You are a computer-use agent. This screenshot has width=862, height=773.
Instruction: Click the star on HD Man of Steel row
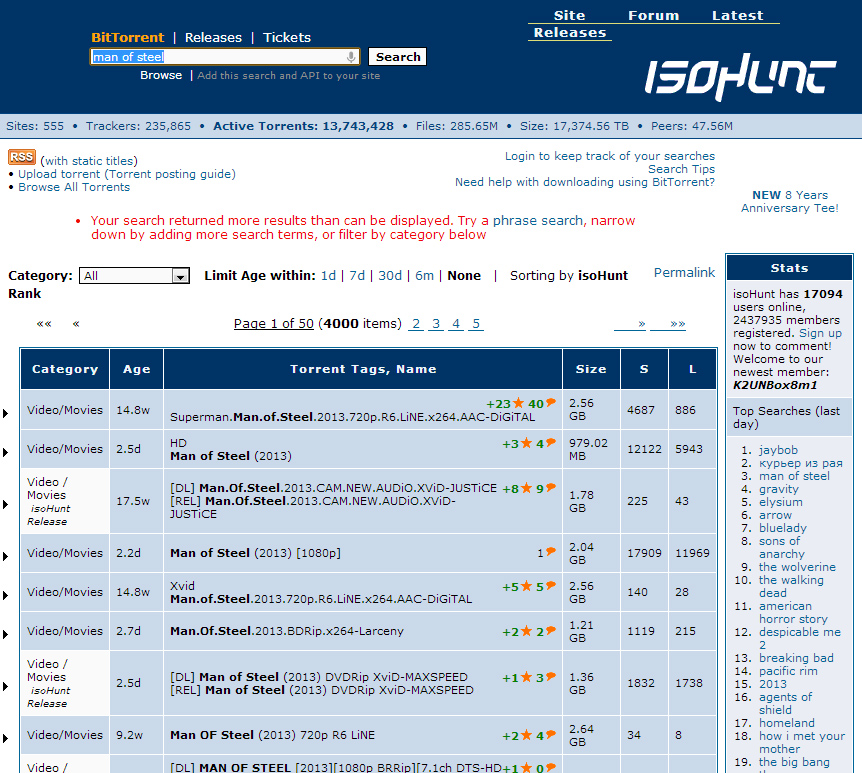tap(527, 443)
